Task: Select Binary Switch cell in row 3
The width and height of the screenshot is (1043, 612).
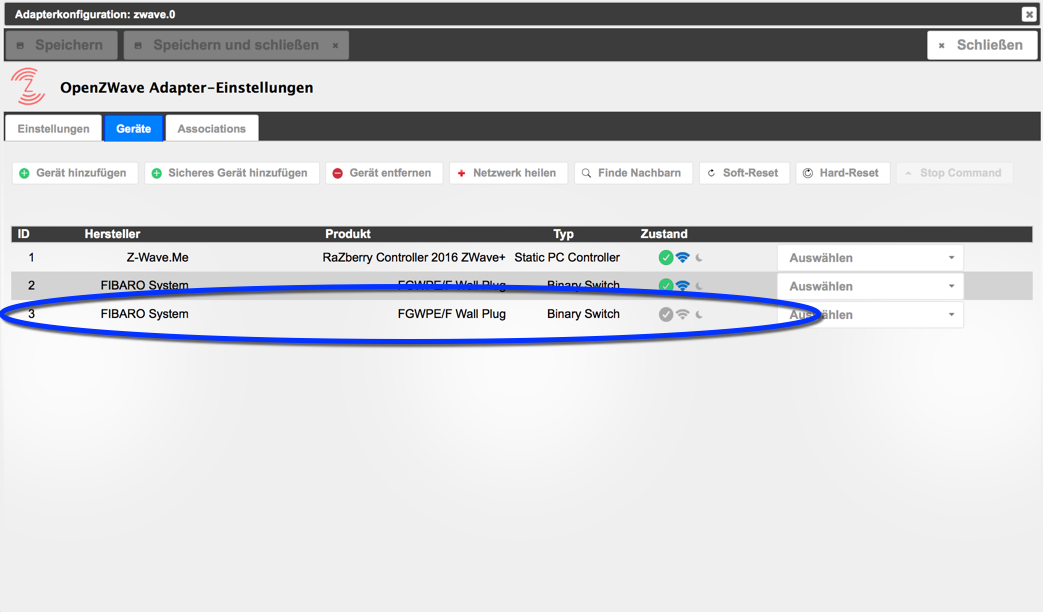Action: point(583,314)
